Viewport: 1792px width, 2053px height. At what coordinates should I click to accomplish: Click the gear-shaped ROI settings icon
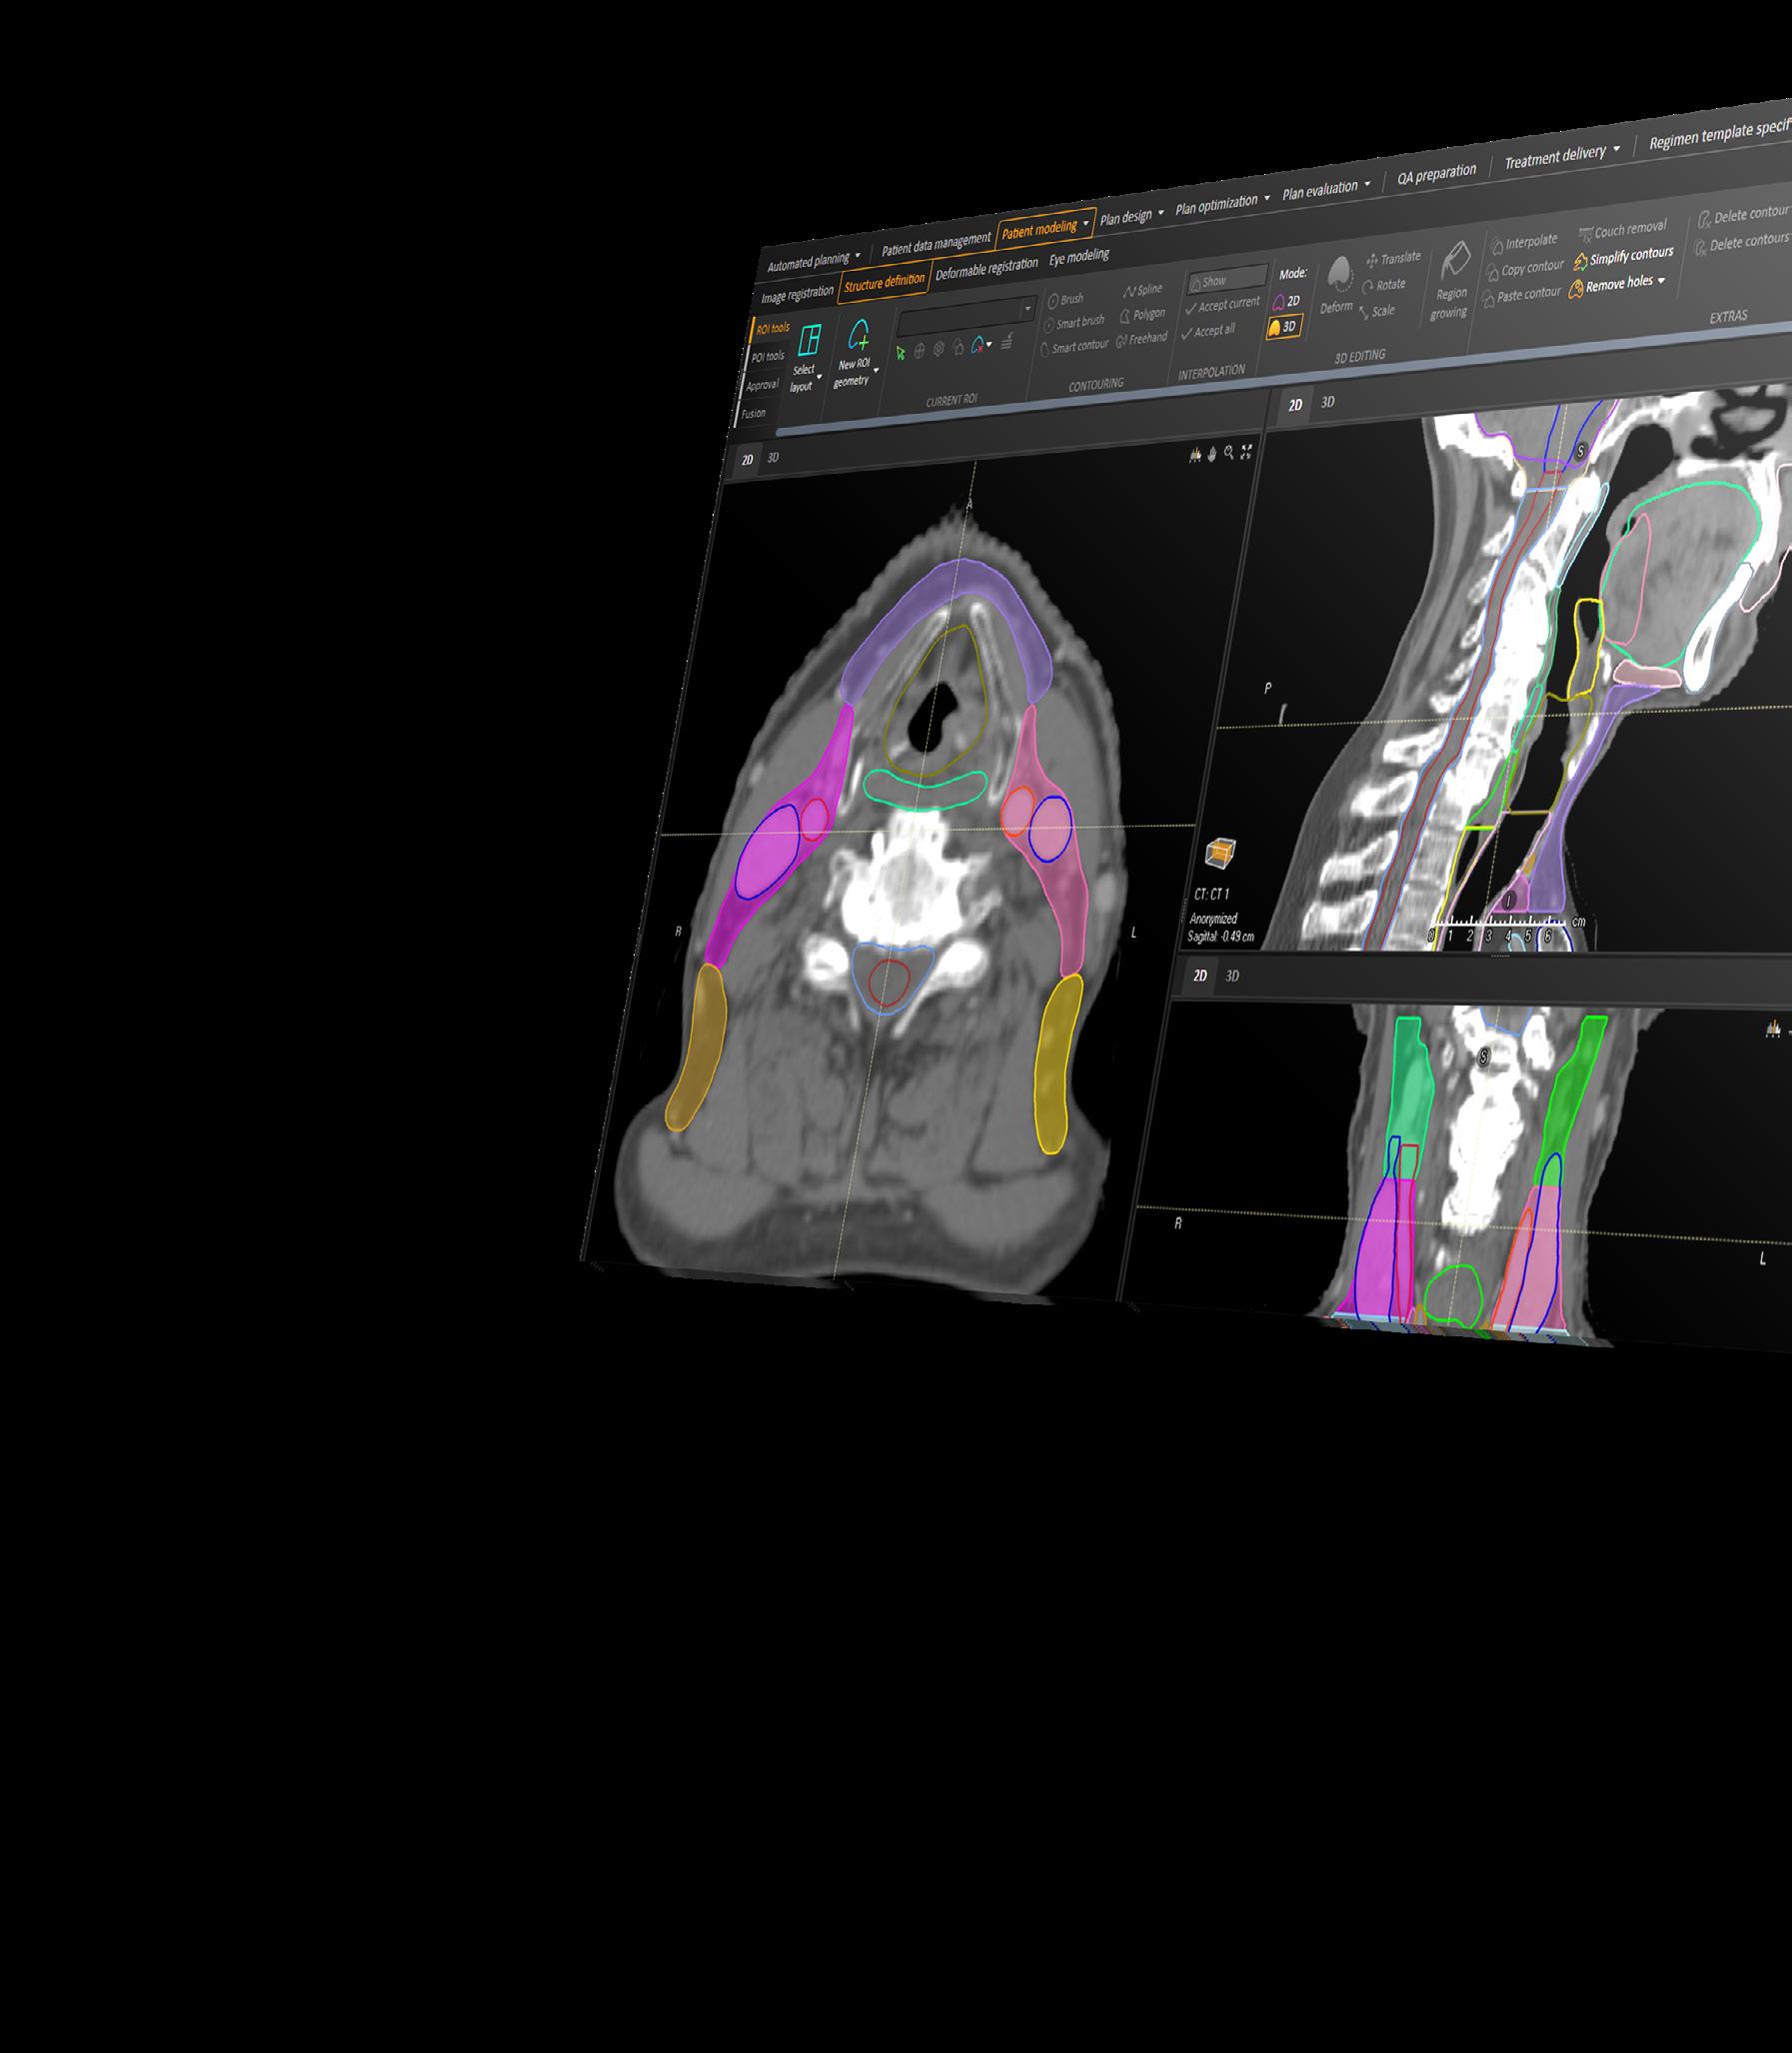coord(939,349)
